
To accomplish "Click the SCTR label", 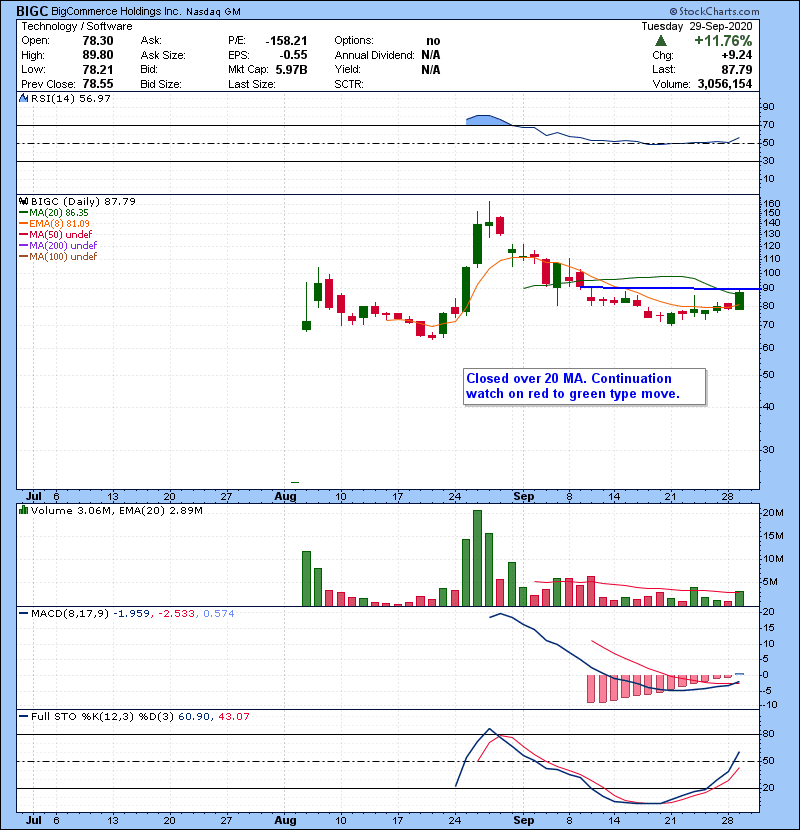I will tap(349, 84).
